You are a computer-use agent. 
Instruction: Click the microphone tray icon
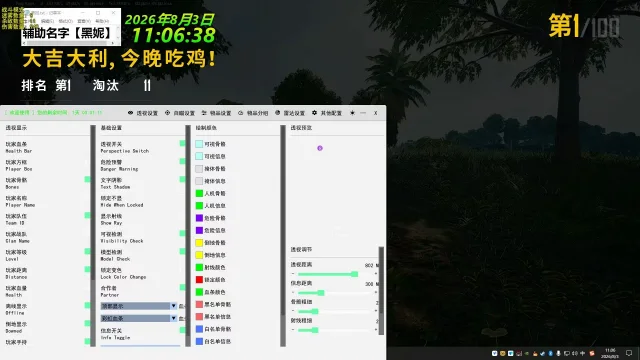pos(558,353)
